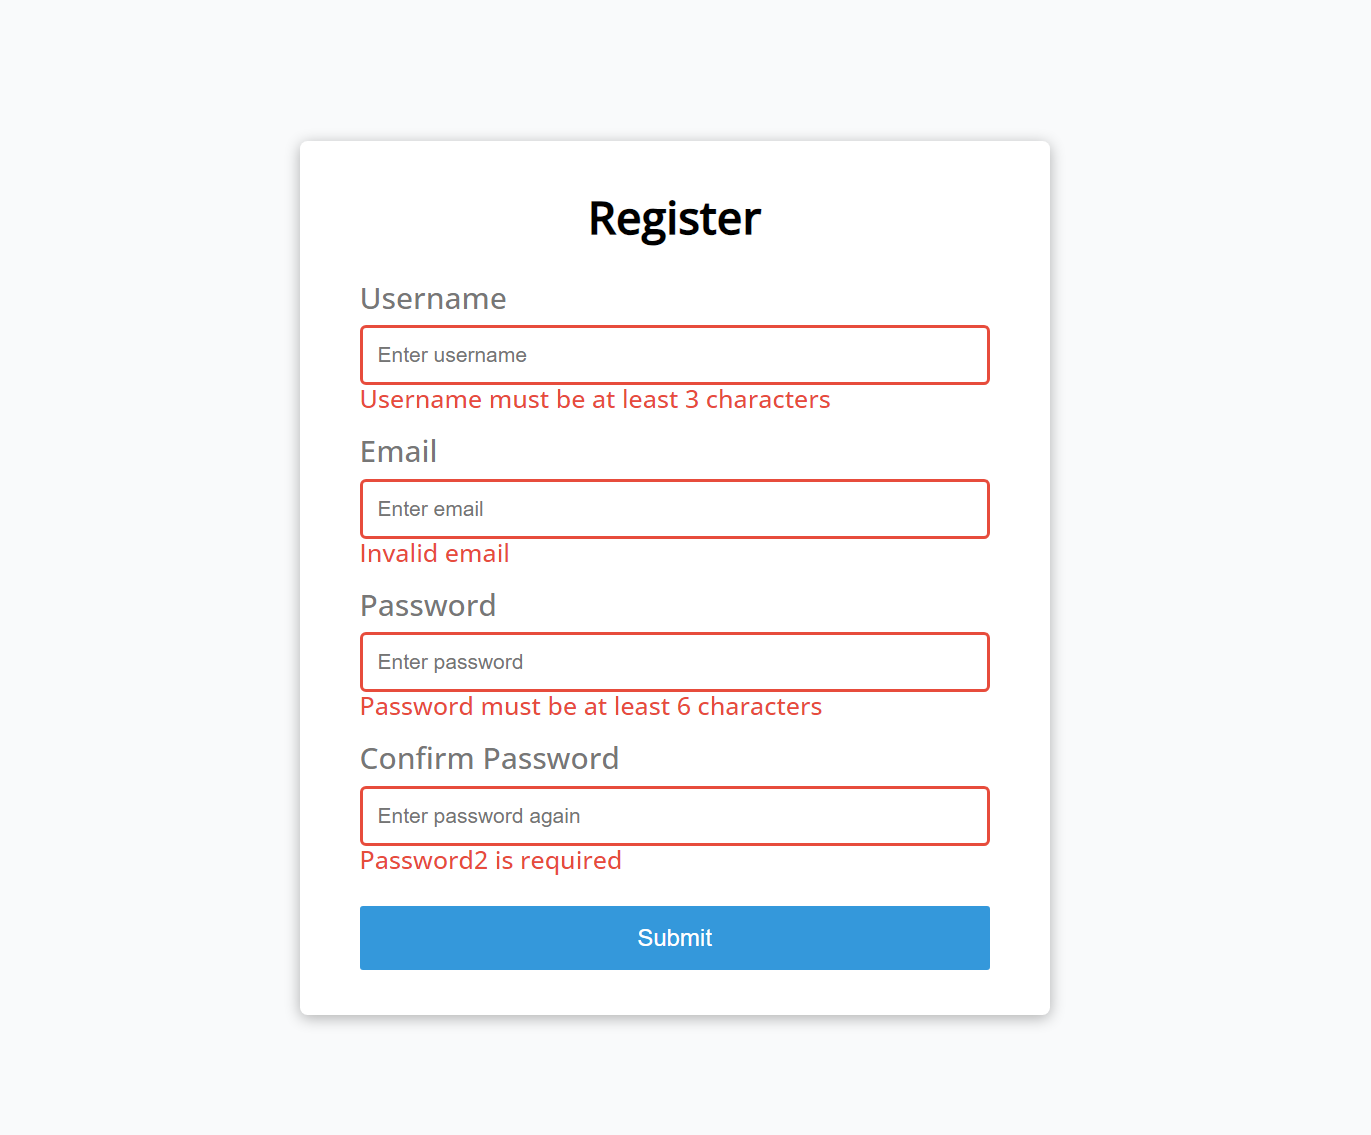Click the Username field label
This screenshot has width=1371, height=1135.
(432, 298)
